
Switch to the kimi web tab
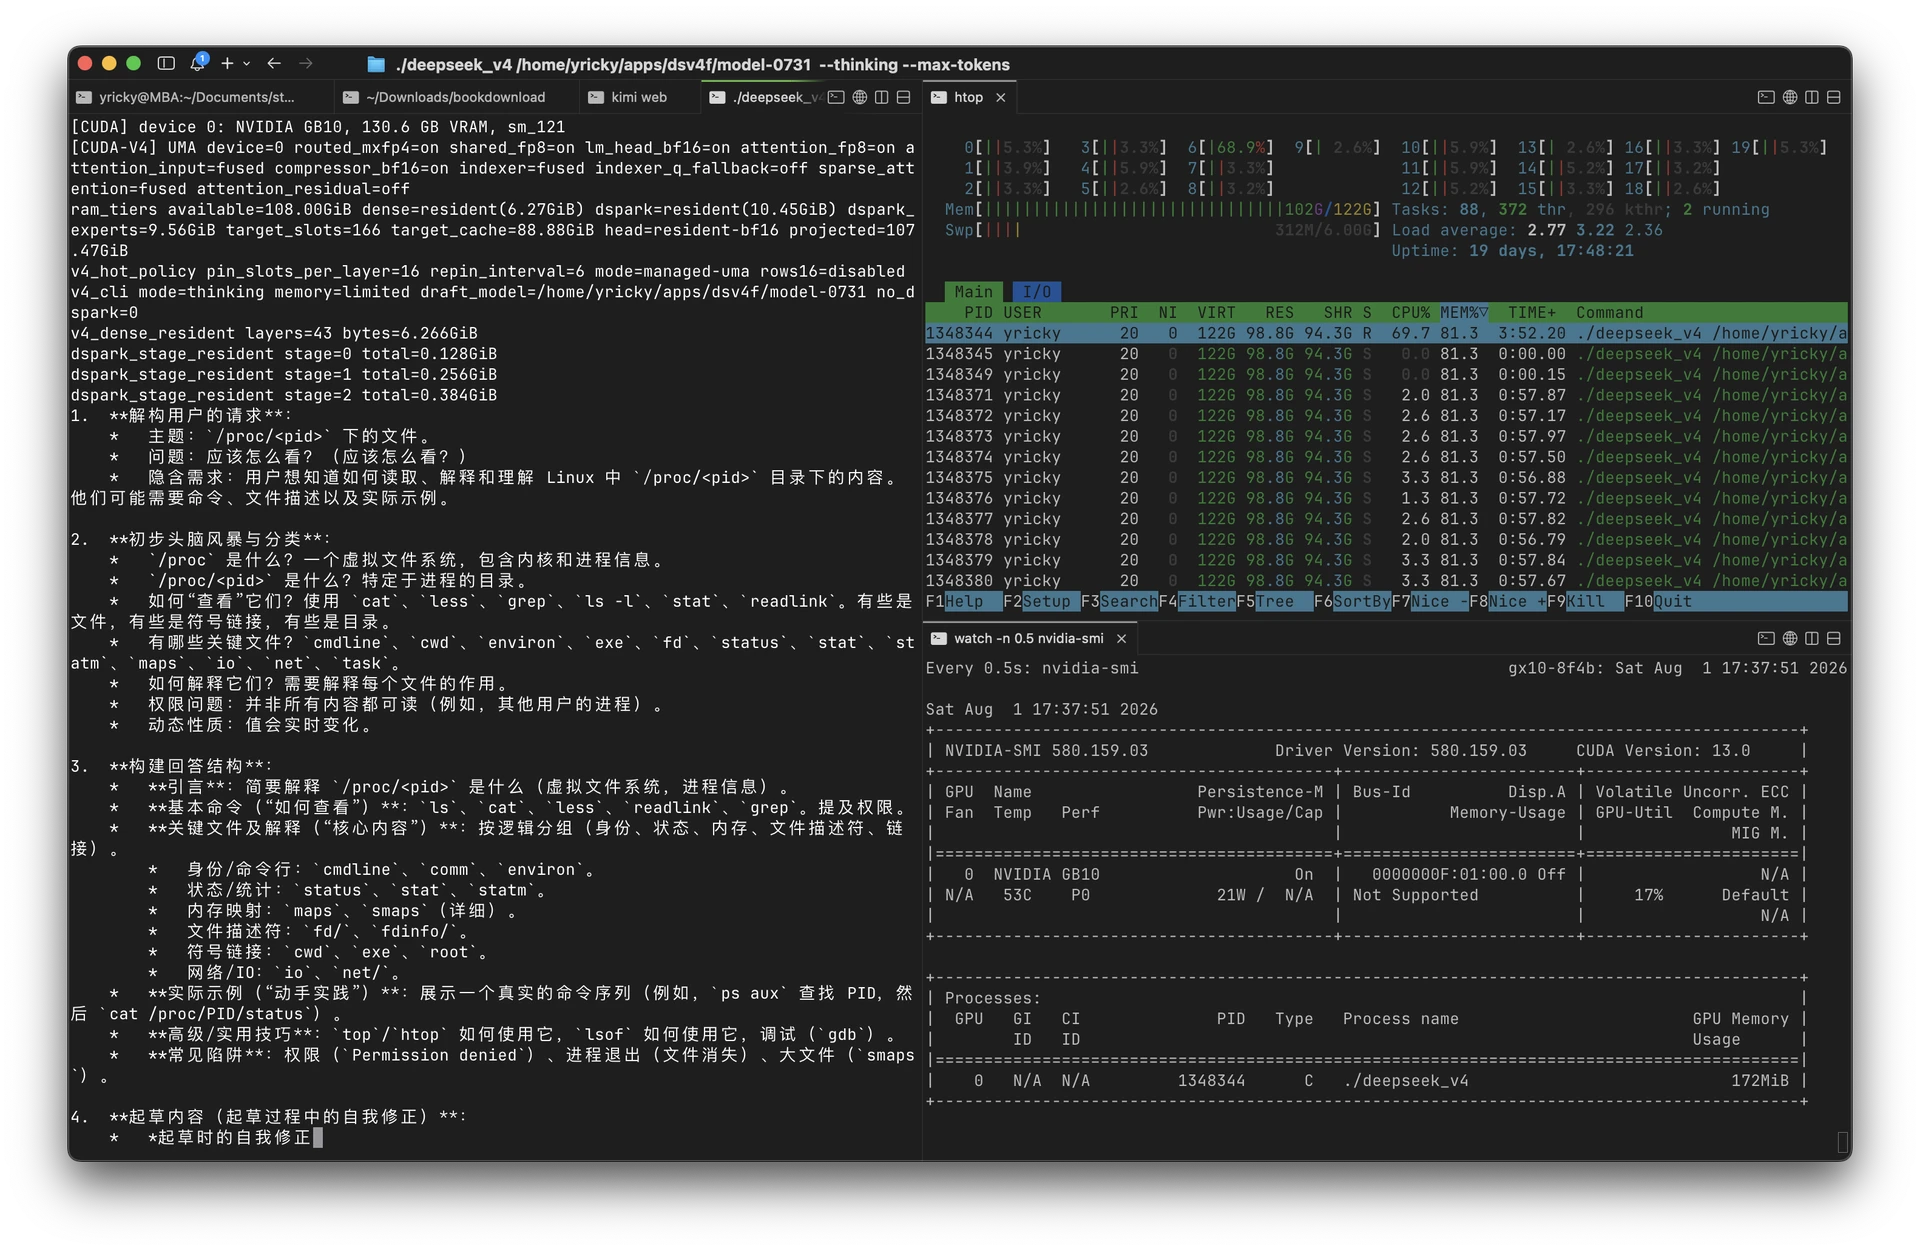pos(638,97)
